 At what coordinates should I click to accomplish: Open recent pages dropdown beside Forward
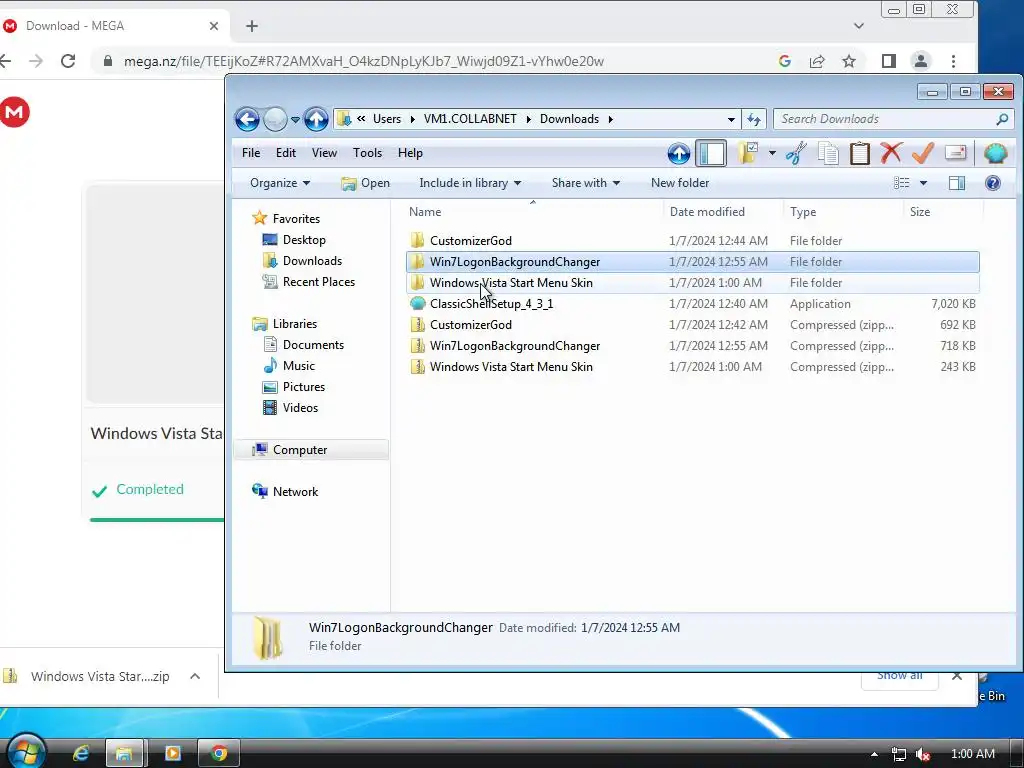pyautogui.click(x=295, y=120)
